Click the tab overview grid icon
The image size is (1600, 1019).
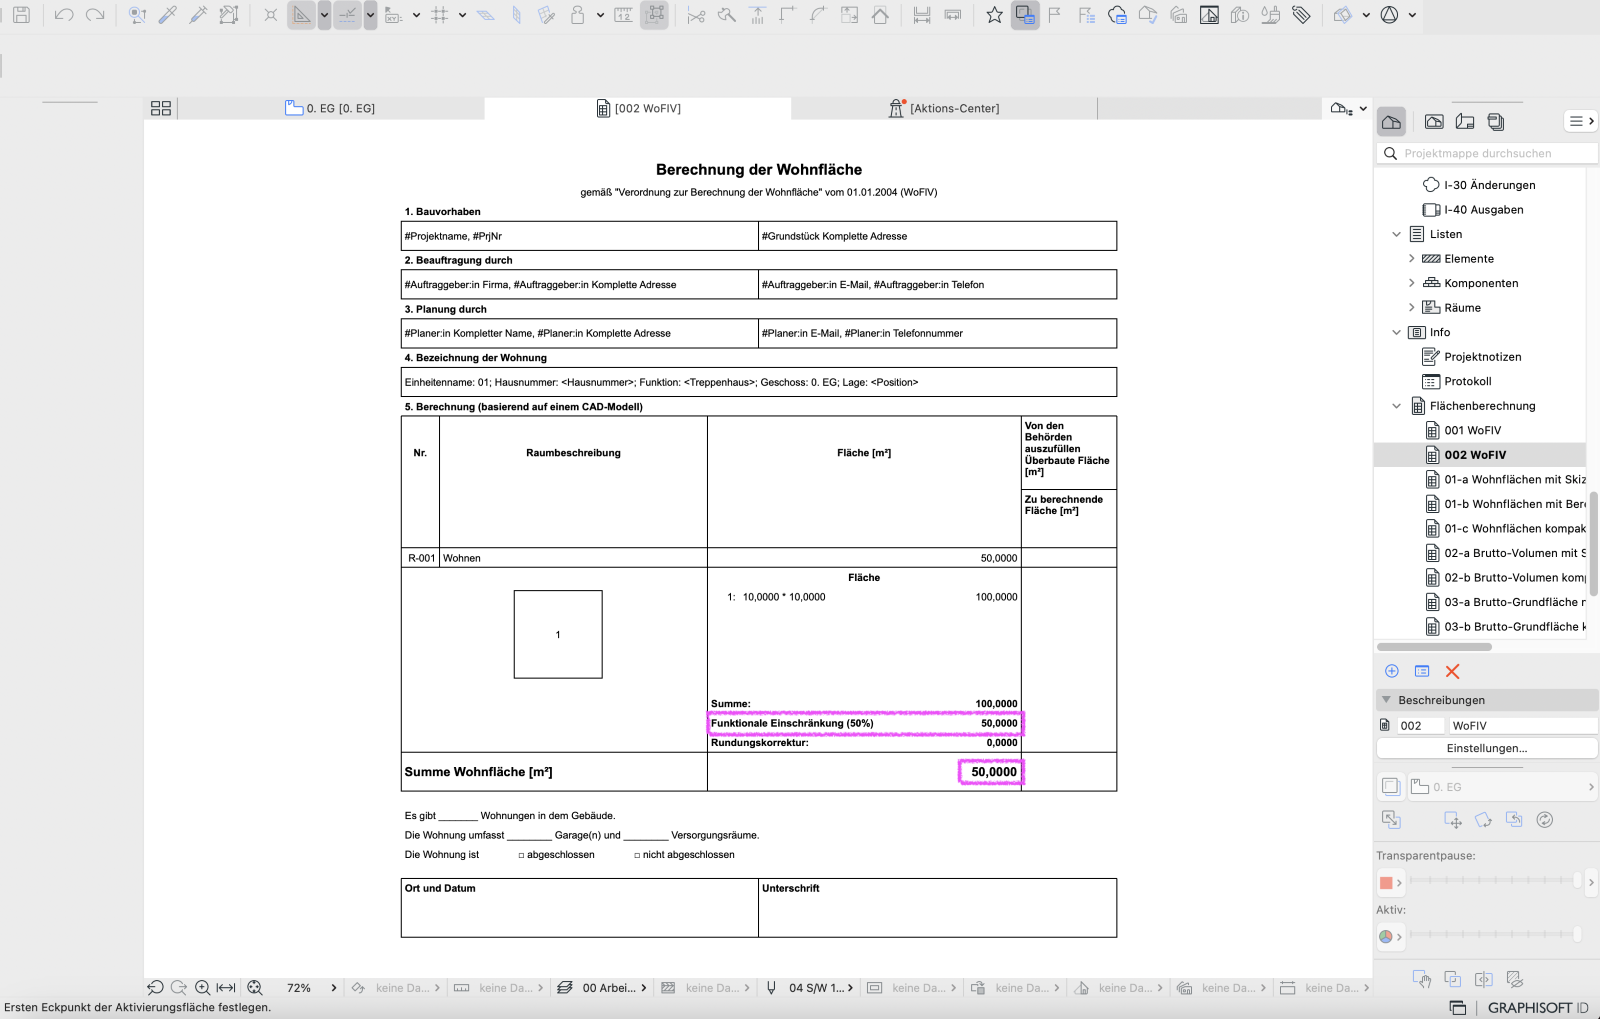click(161, 108)
